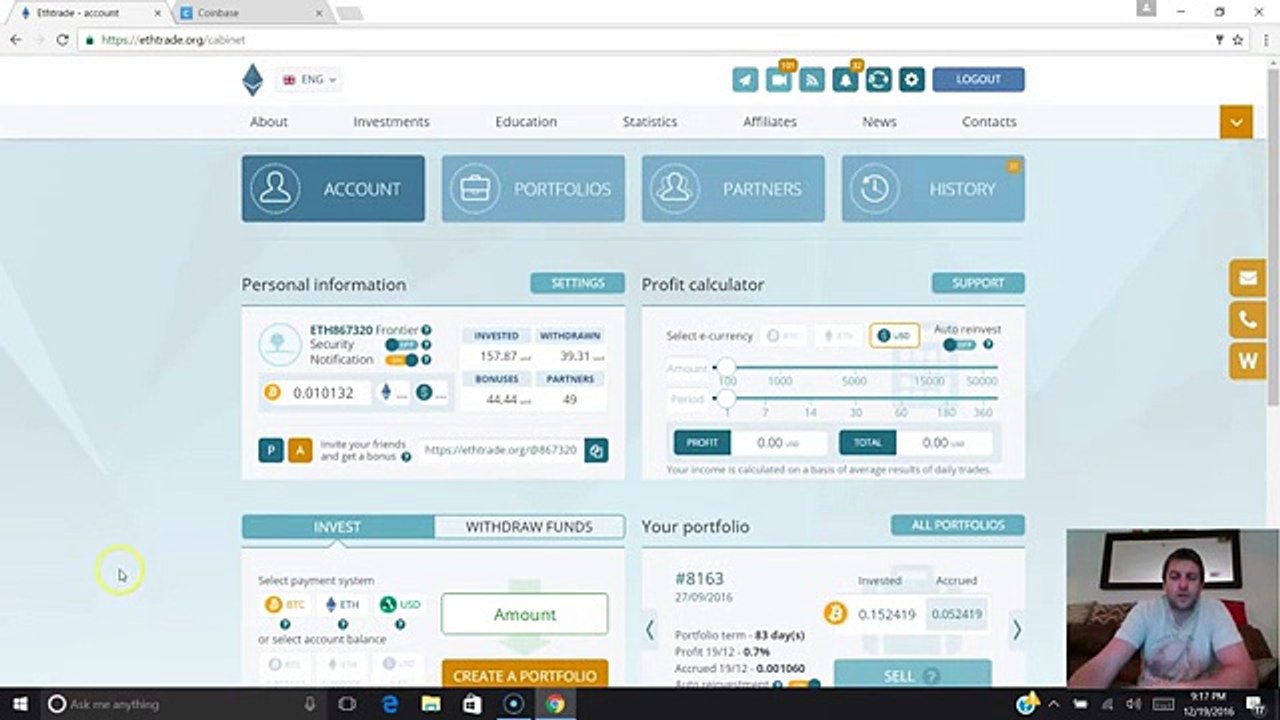Show previous portfolio with left chevron
This screenshot has width=1280, height=720.
650,629
